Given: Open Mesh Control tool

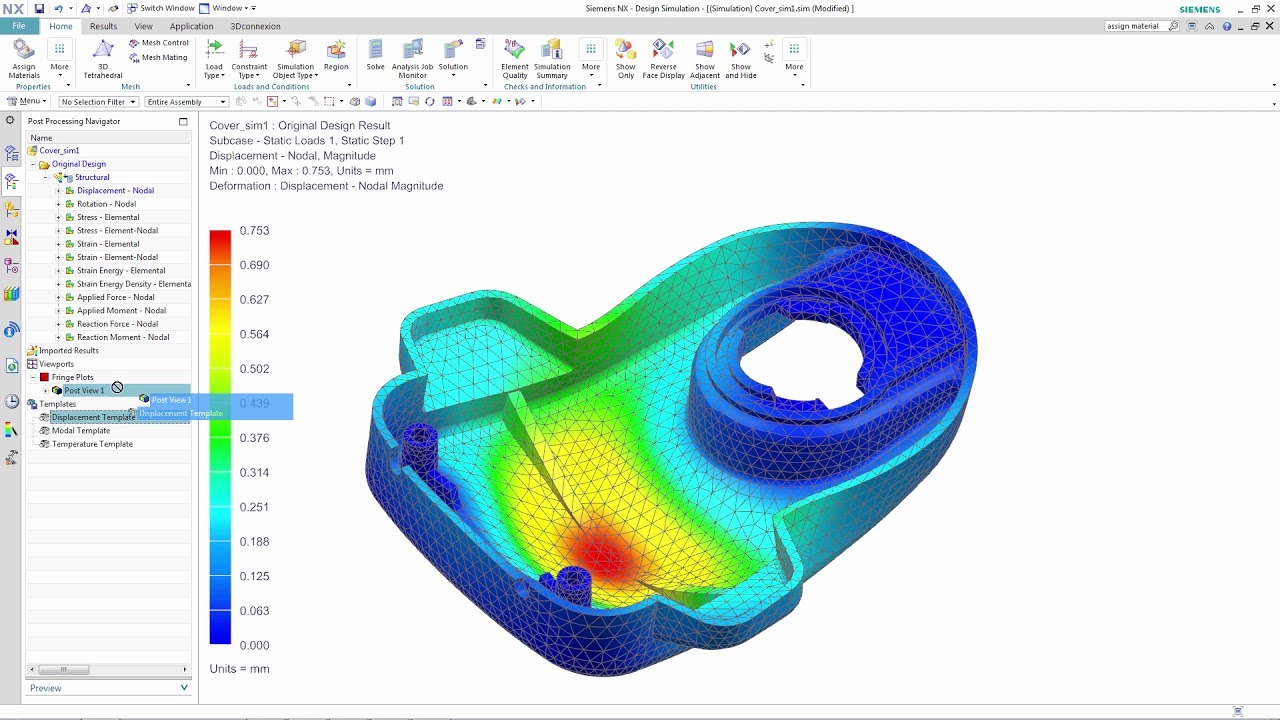Looking at the screenshot, I should [x=159, y=43].
